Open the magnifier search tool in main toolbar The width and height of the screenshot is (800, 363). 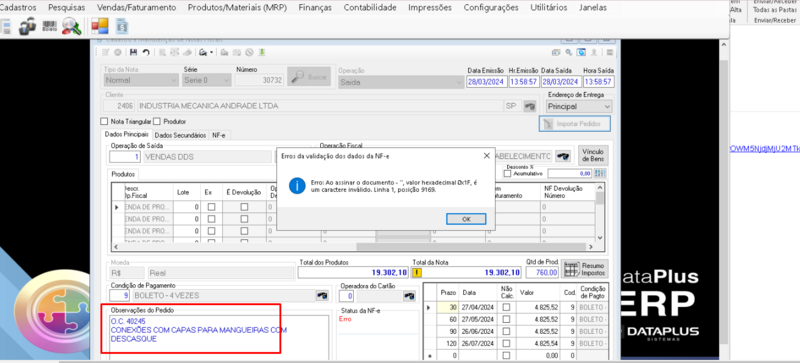click(x=72, y=27)
